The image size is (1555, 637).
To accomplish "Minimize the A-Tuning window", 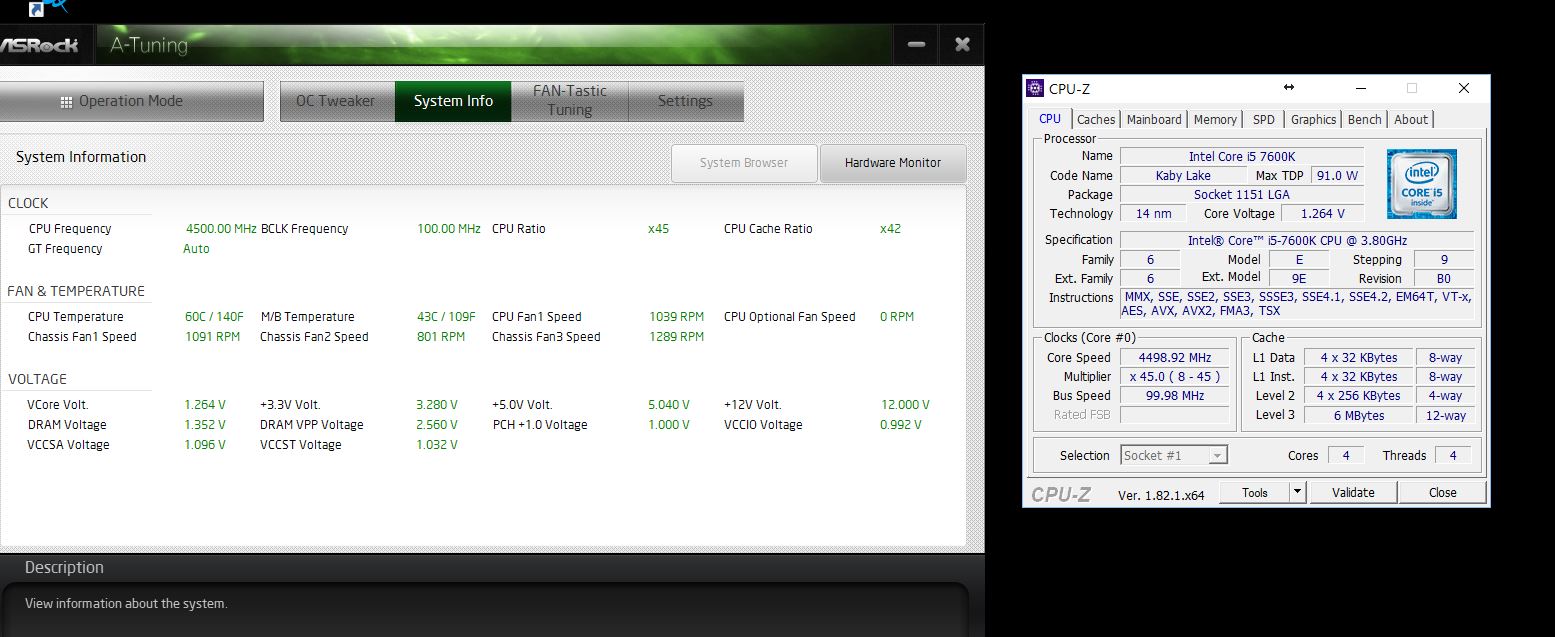I will (x=916, y=44).
